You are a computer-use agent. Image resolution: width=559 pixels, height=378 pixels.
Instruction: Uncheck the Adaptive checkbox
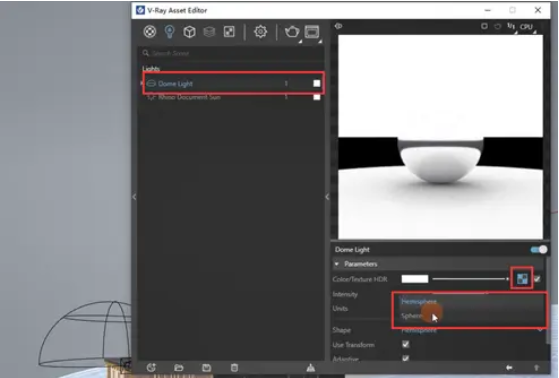(405, 358)
